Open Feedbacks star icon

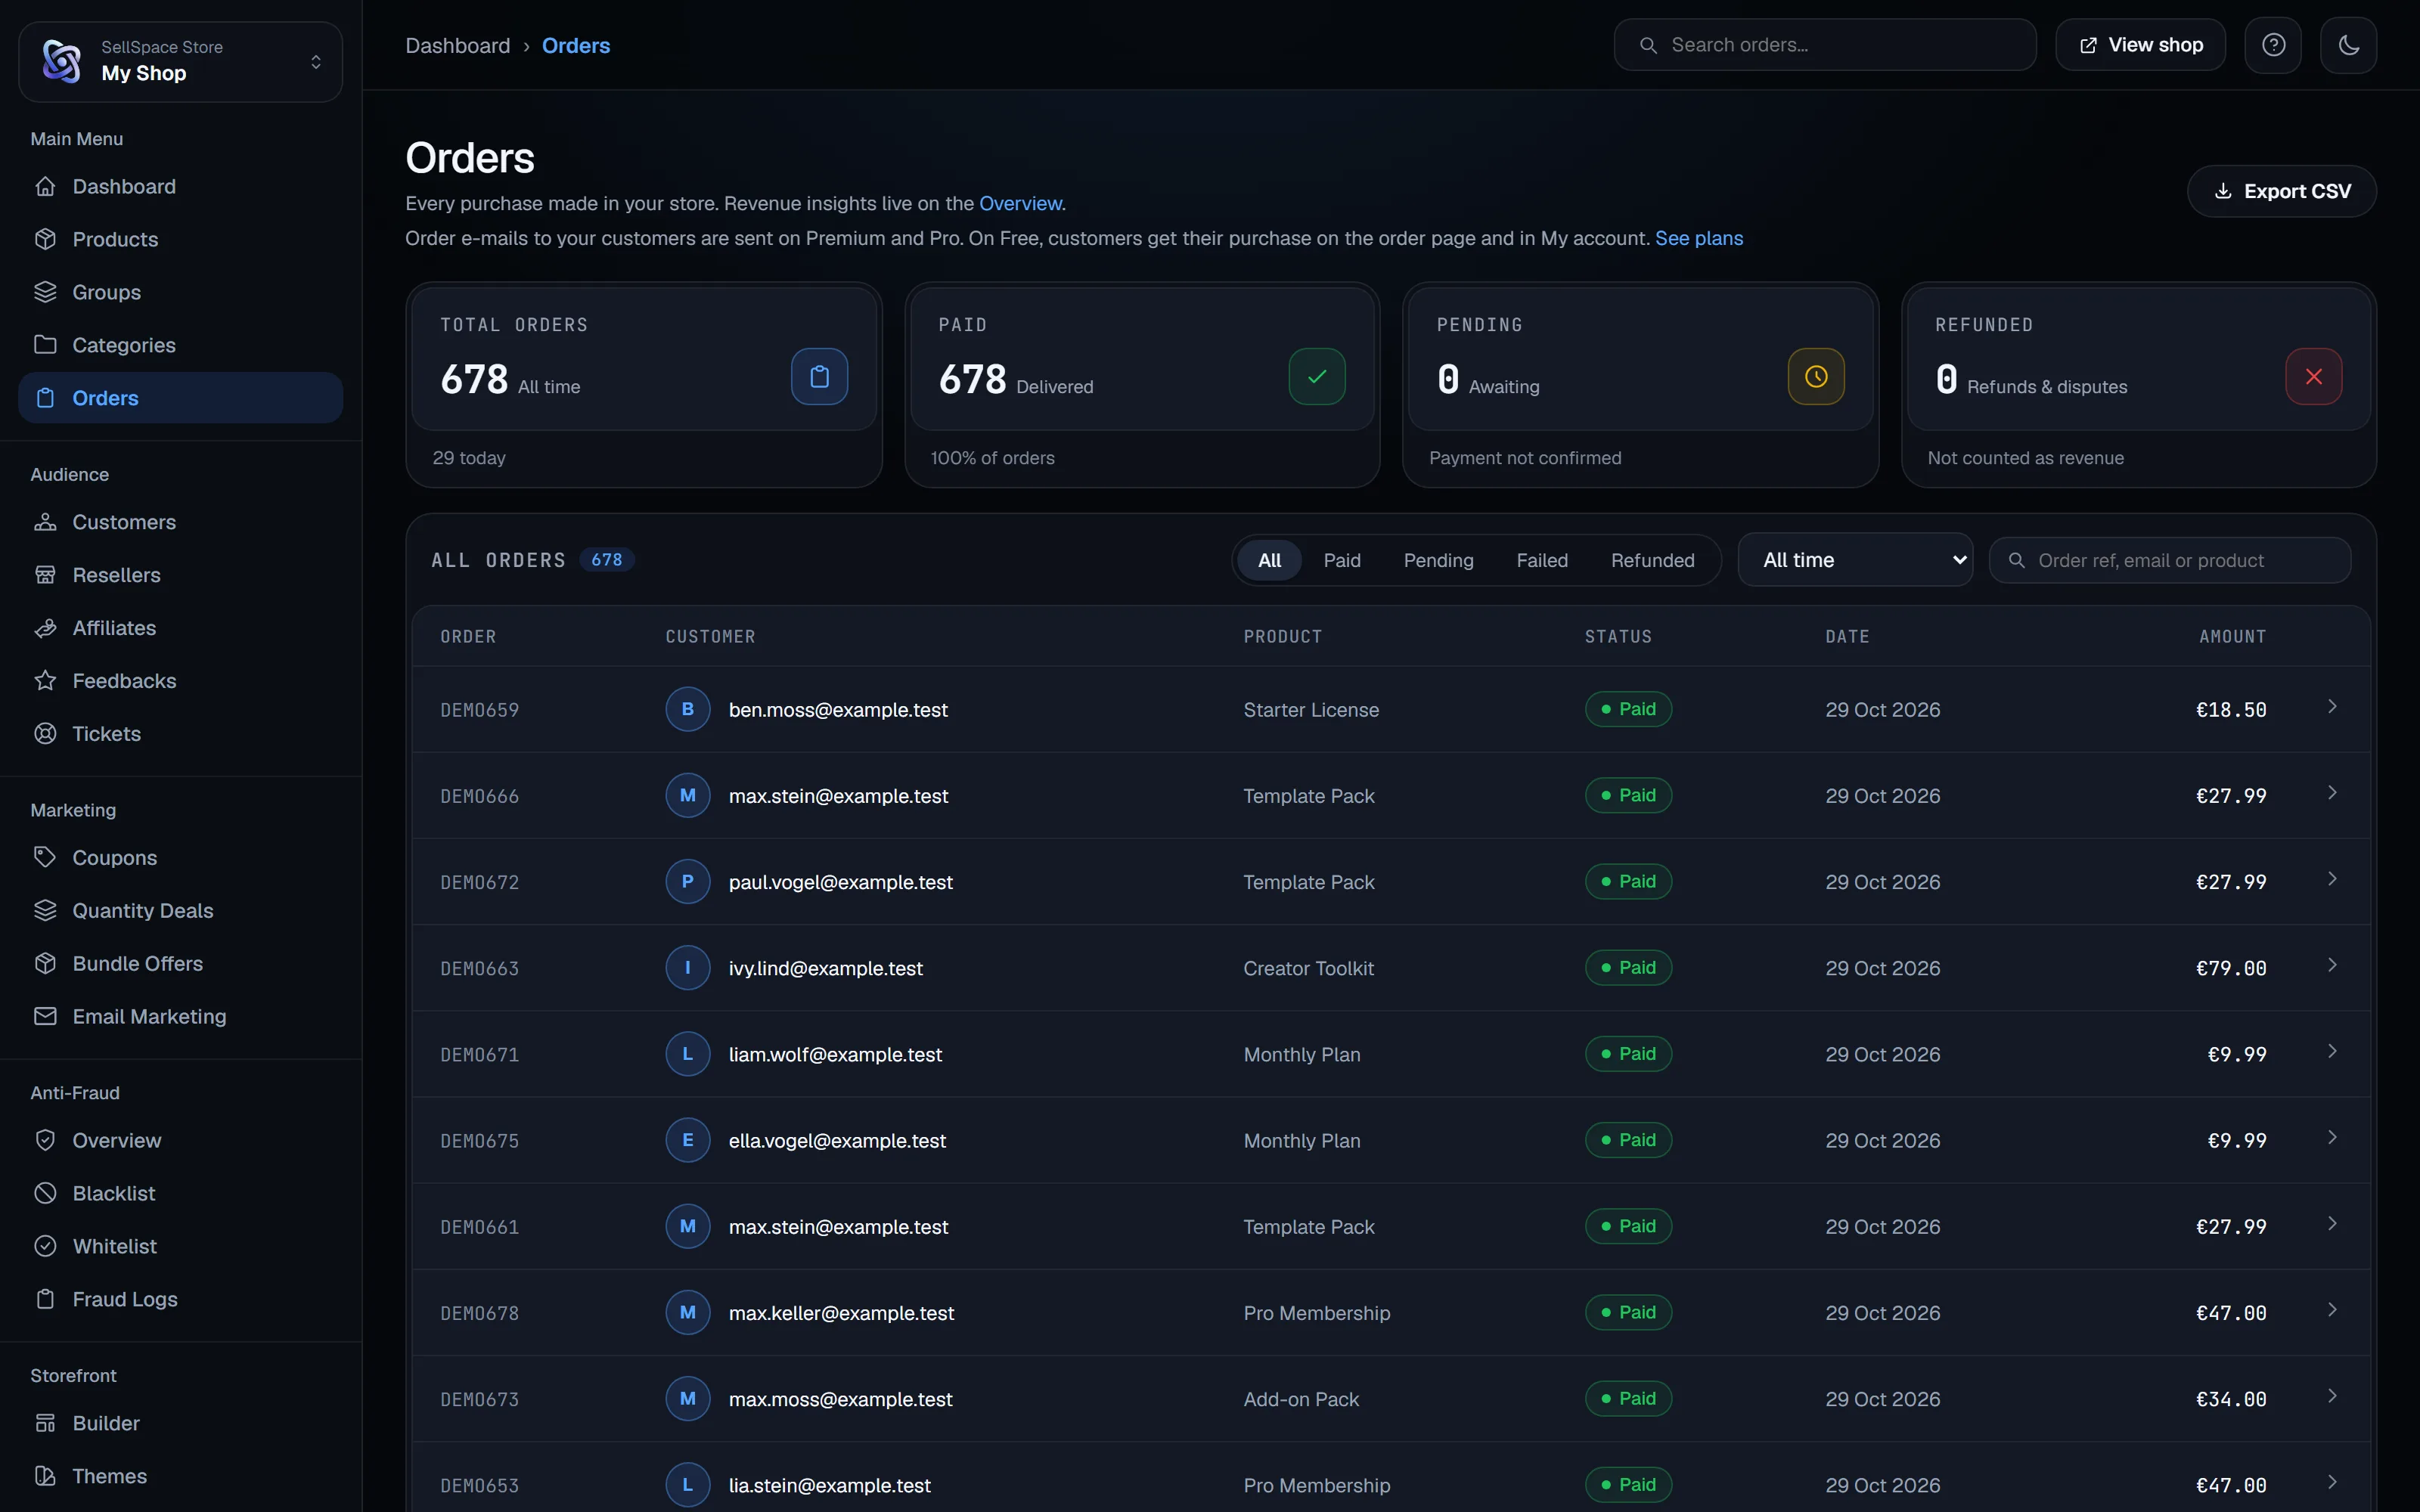(45, 681)
